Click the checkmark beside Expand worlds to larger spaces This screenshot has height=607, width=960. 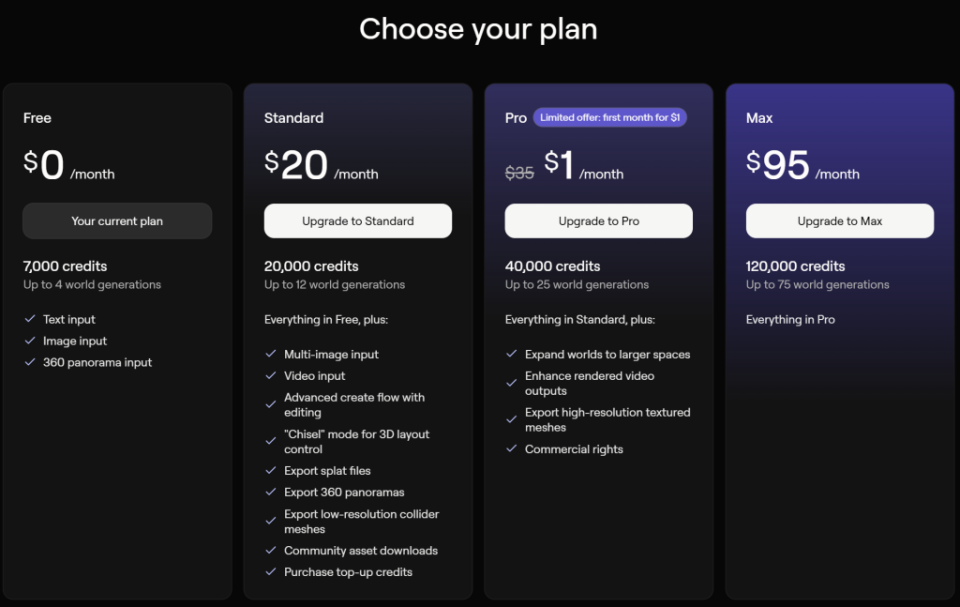(511, 355)
